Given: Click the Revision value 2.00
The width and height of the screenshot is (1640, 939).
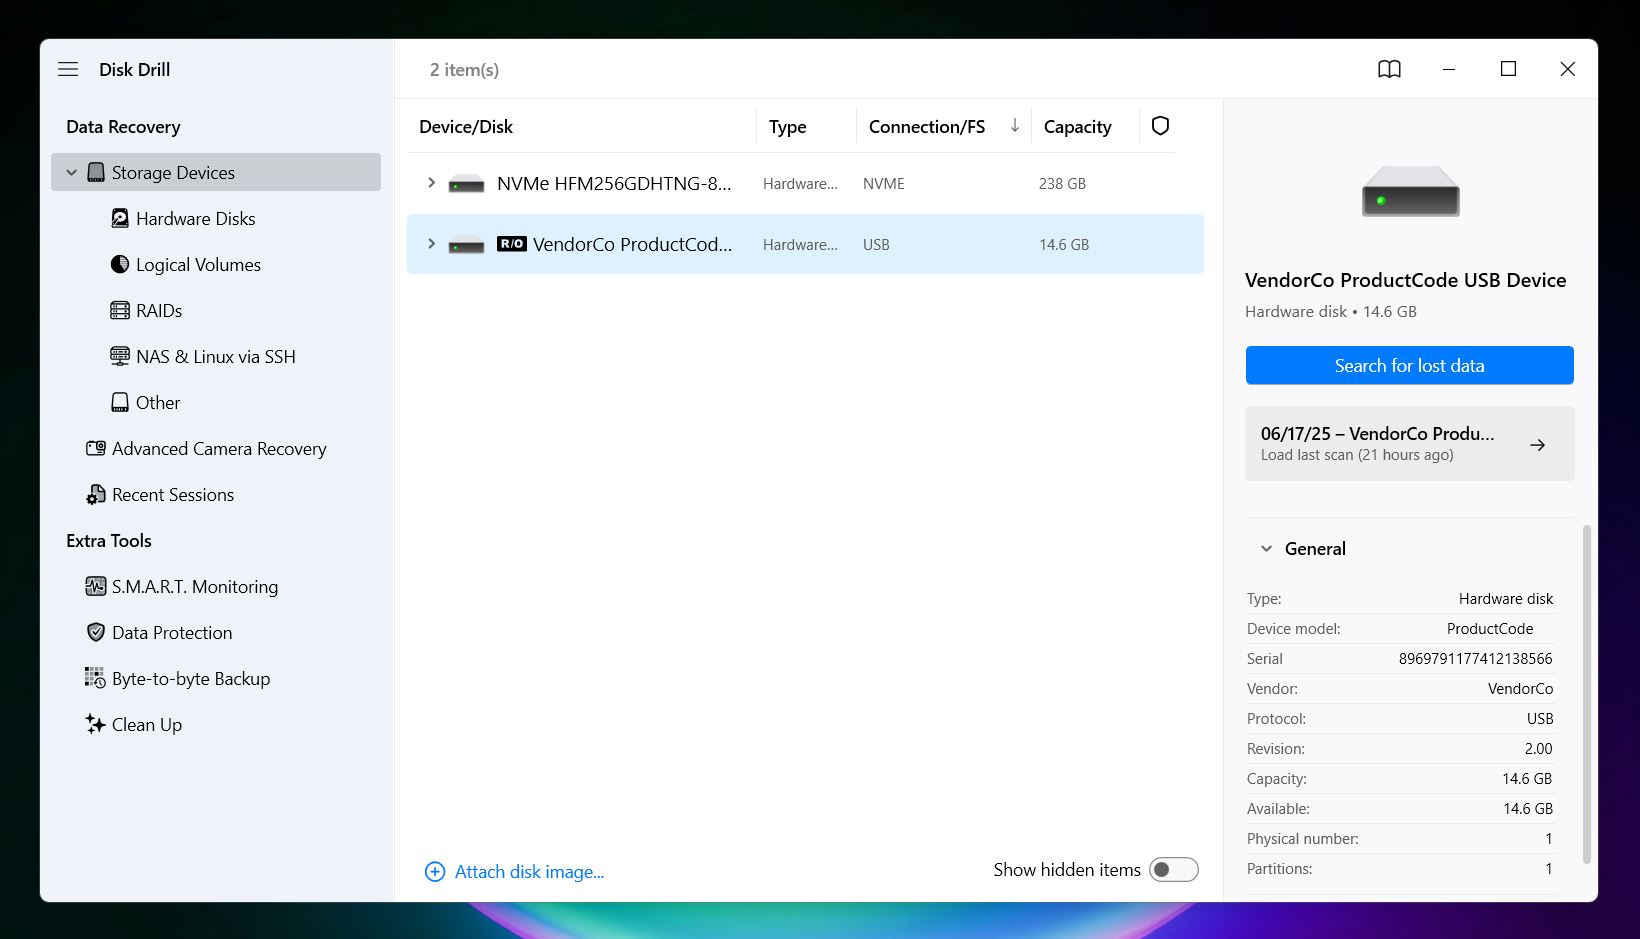Looking at the screenshot, I should (1538, 749).
